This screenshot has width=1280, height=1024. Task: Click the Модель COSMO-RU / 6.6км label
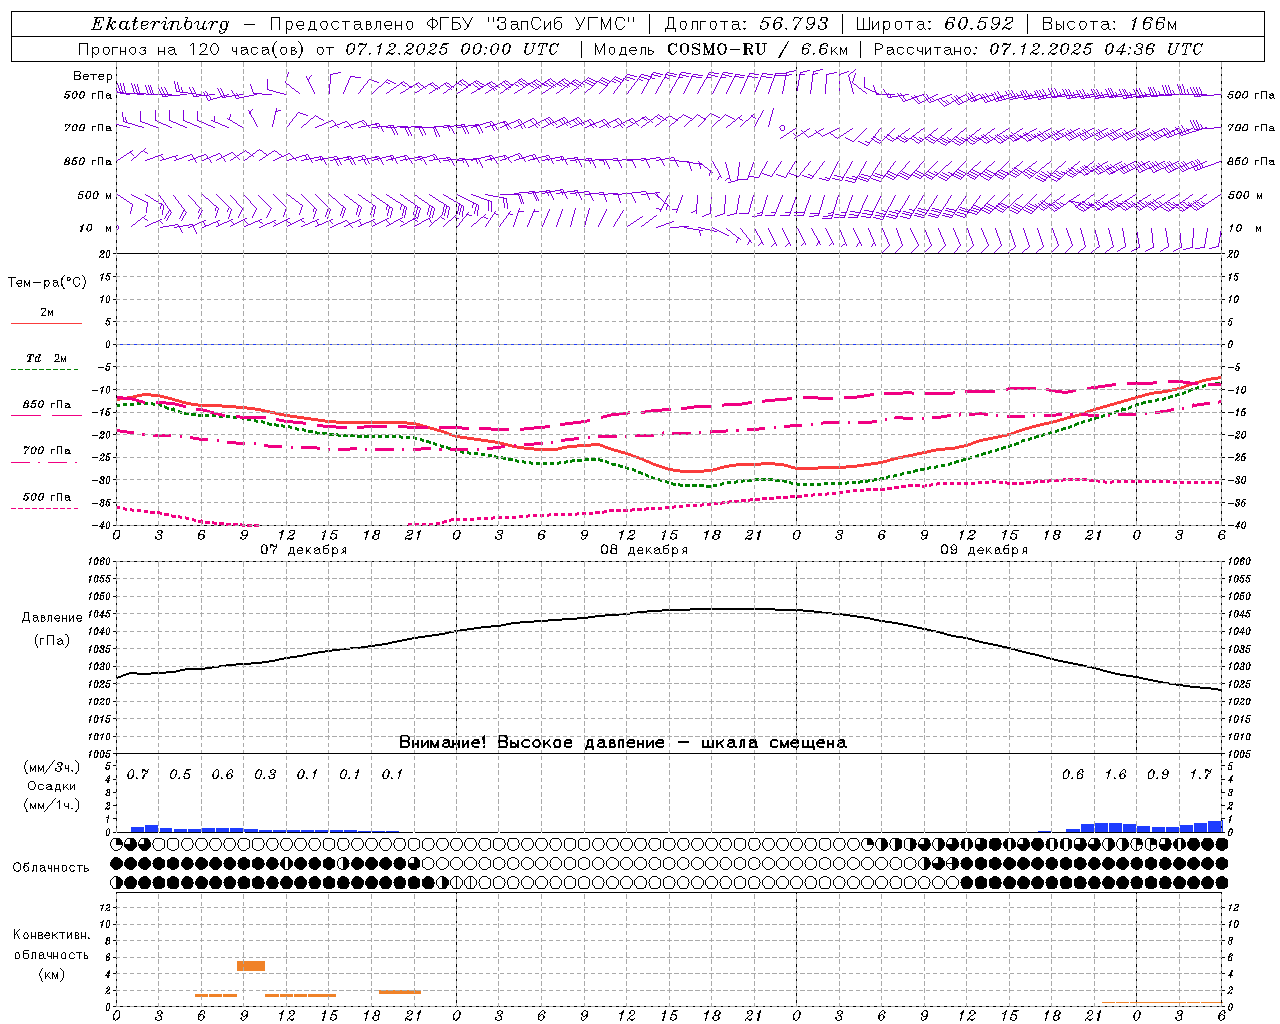(x=721, y=49)
